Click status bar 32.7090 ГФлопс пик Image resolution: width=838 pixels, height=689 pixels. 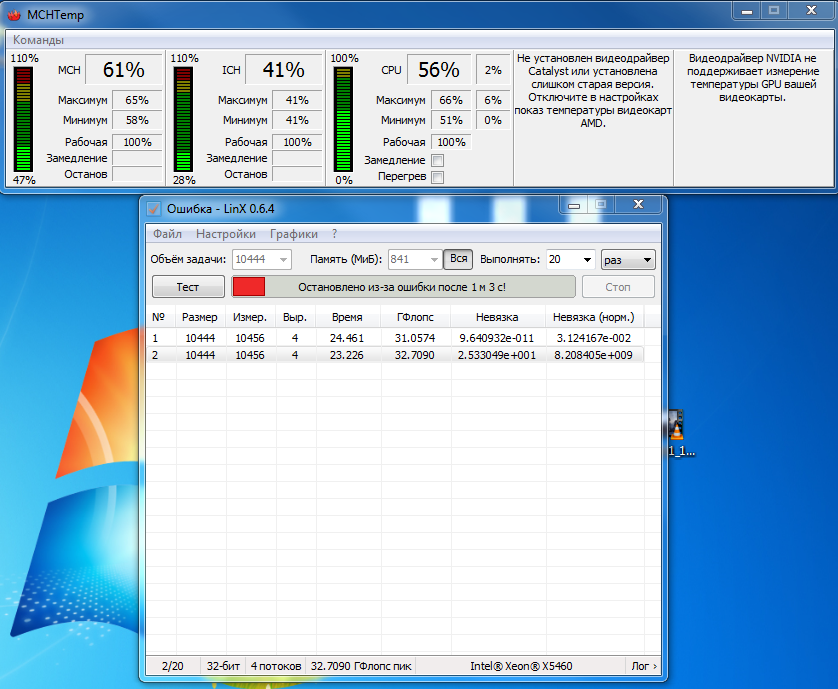tap(361, 666)
